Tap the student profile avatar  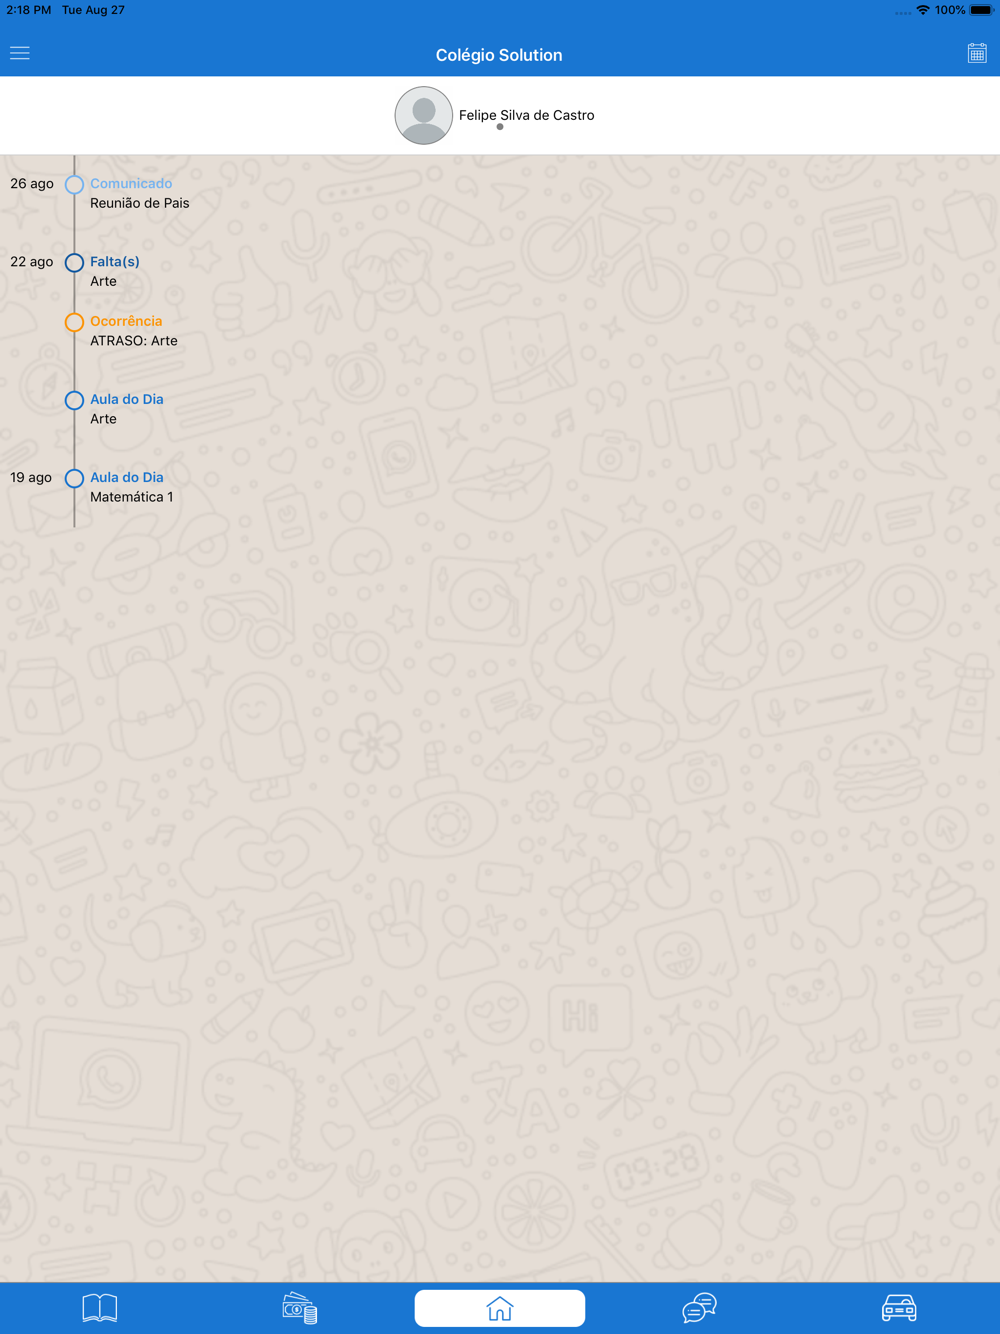point(424,115)
